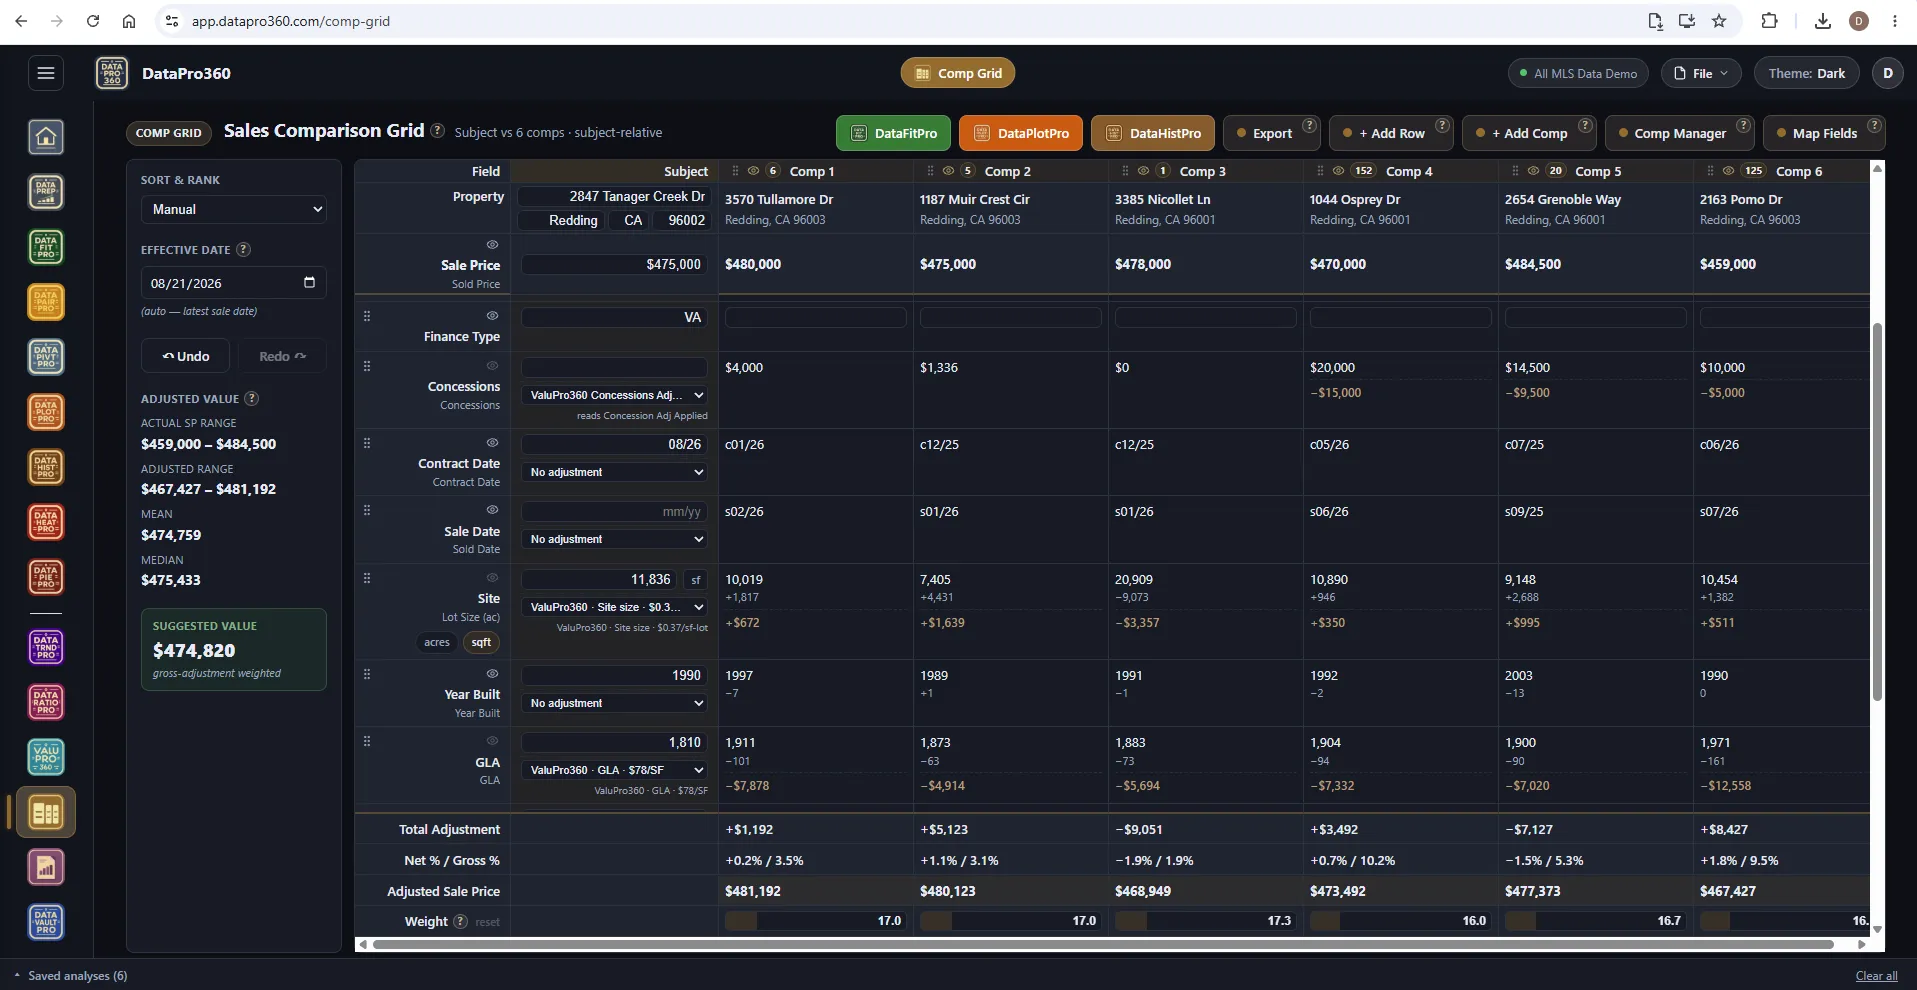The image size is (1917, 990).
Task: Grab the Finance Type row drag handle
Action: coord(367,316)
